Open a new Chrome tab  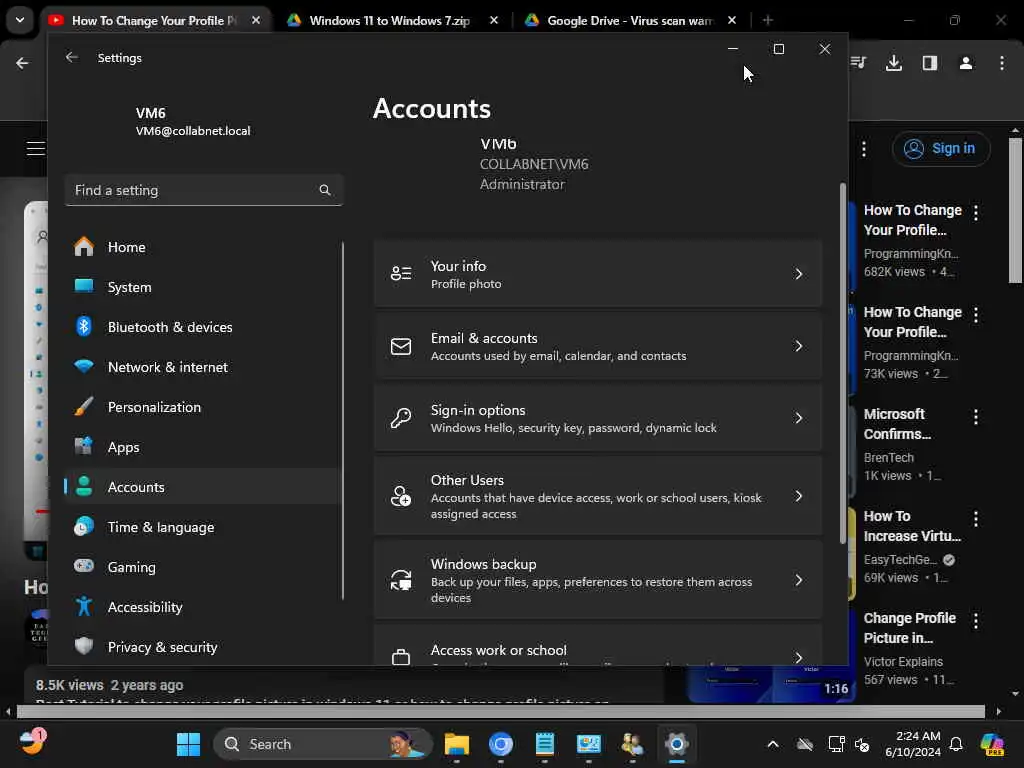[x=768, y=20]
